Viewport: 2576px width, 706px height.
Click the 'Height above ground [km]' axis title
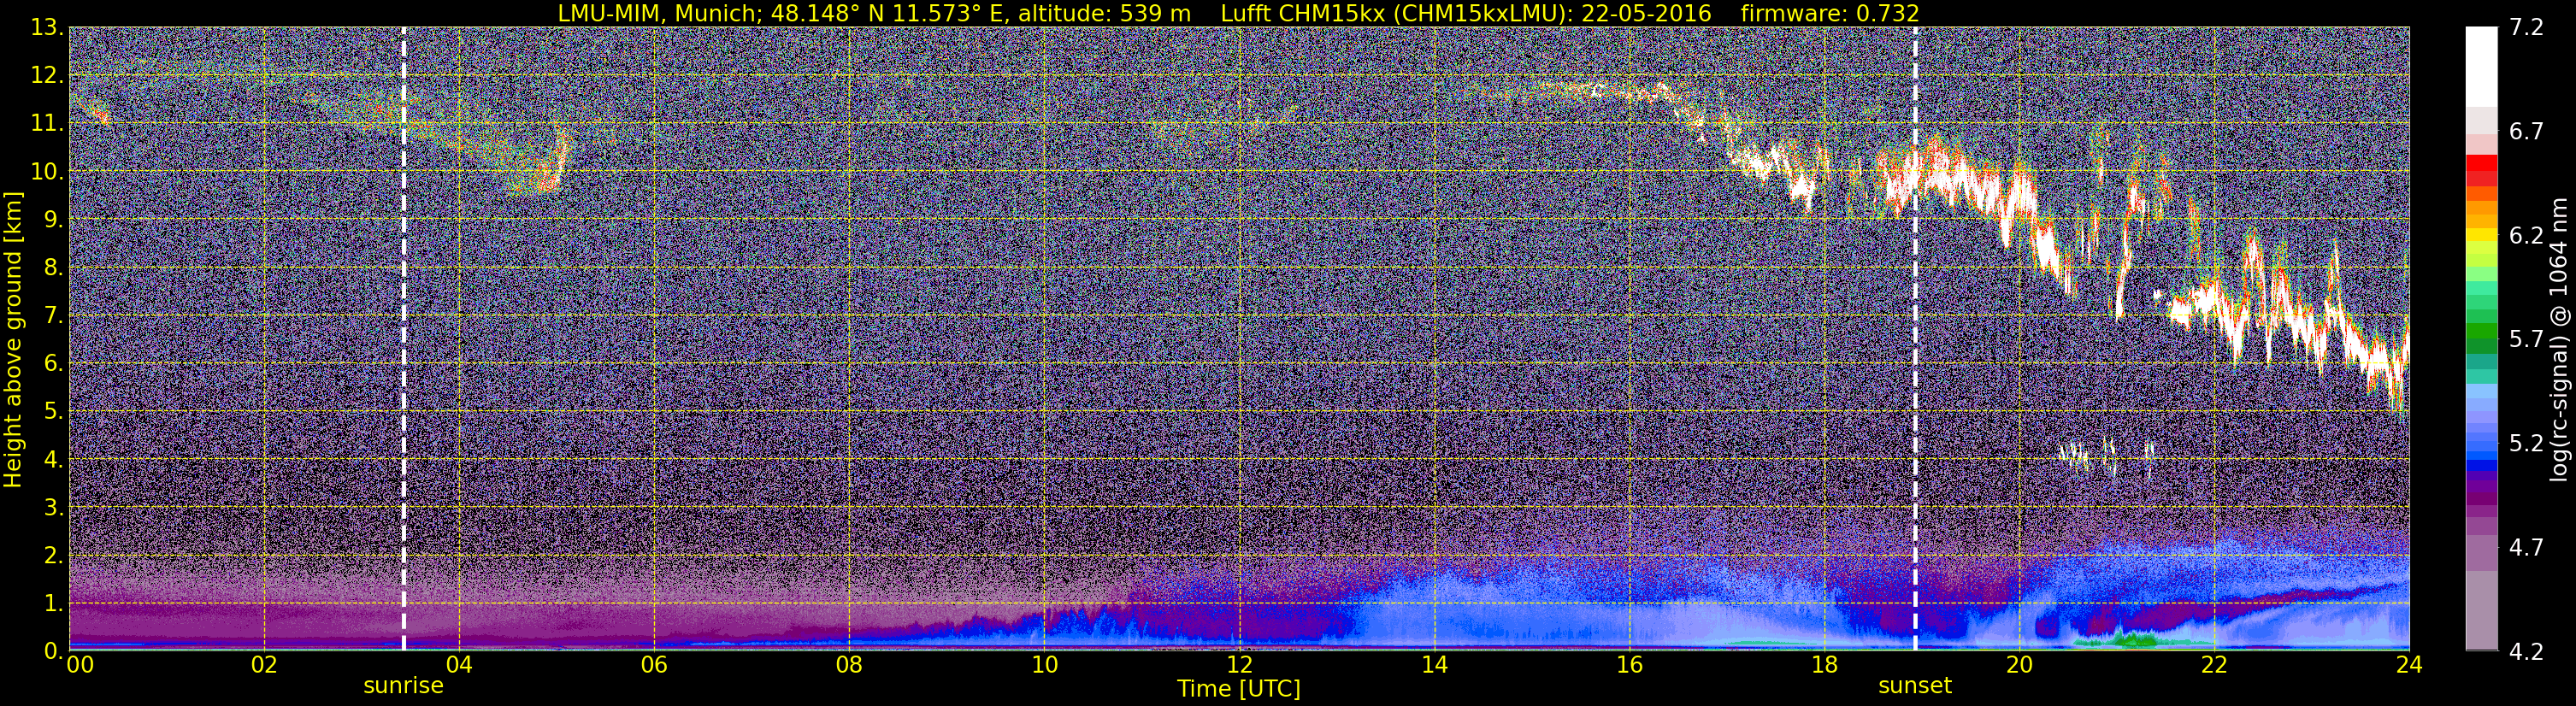coord(13,340)
